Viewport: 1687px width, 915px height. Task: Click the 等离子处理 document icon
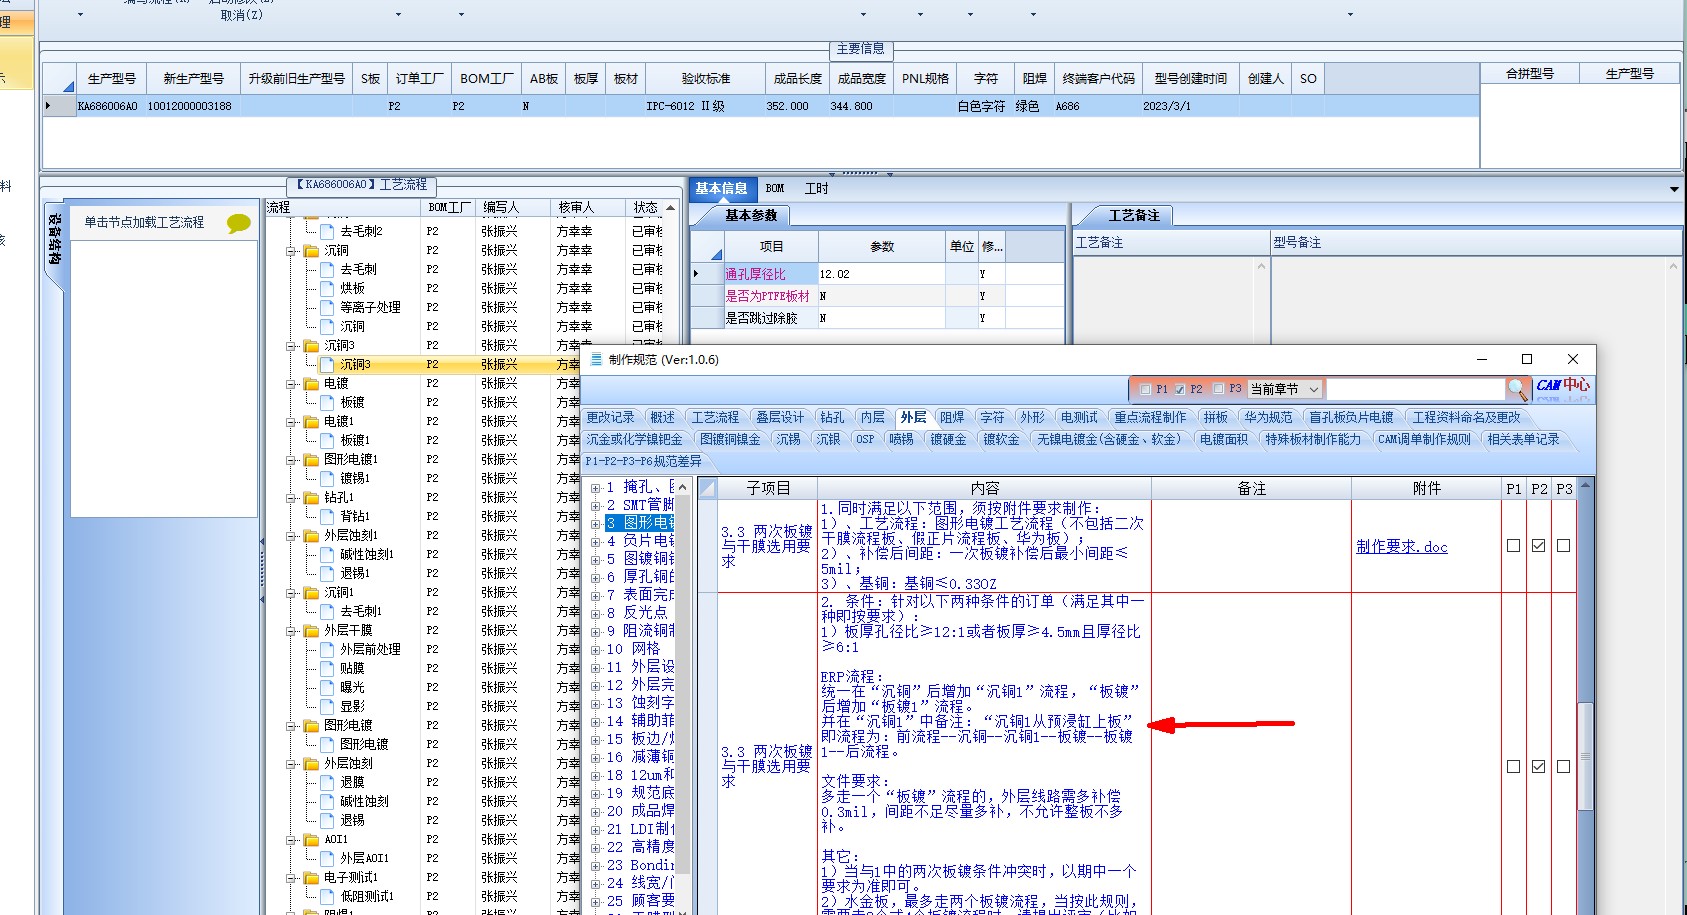(x=327, y=307)
